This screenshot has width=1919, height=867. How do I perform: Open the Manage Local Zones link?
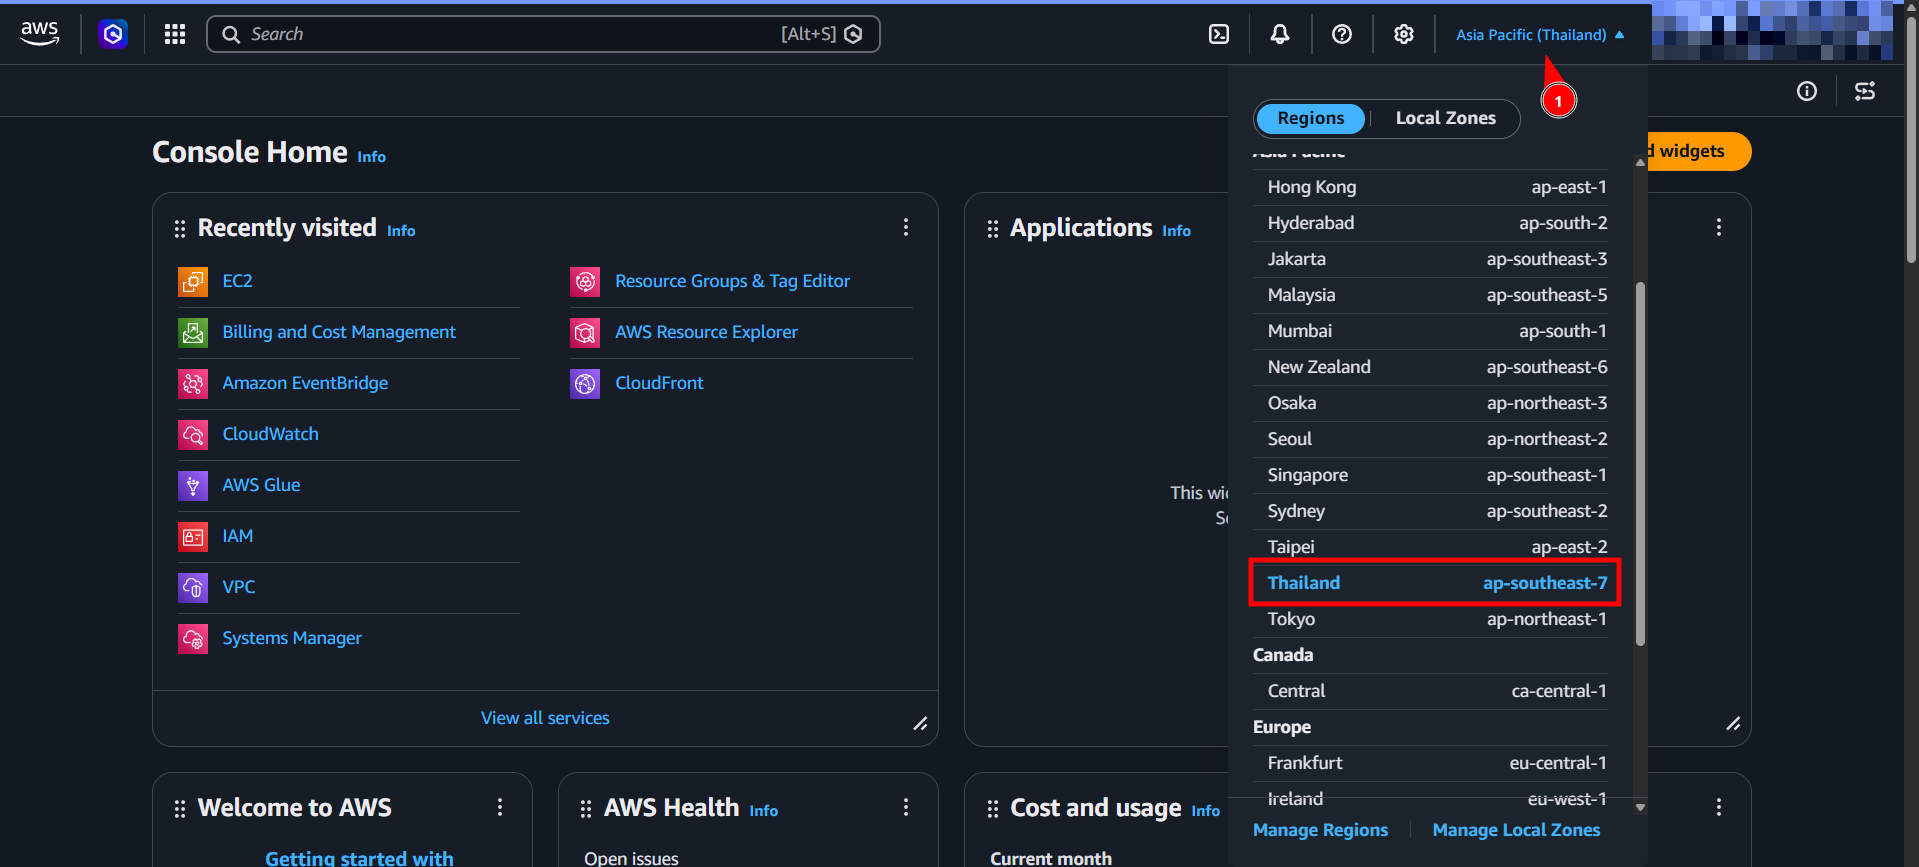[1516, 830]
